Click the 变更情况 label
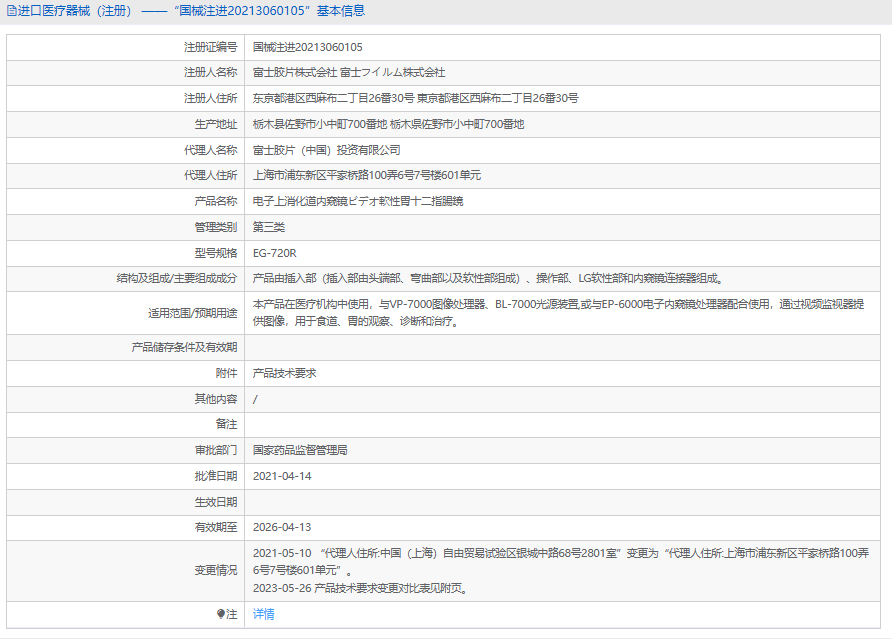The image size is (892, 639). (216, 570)
